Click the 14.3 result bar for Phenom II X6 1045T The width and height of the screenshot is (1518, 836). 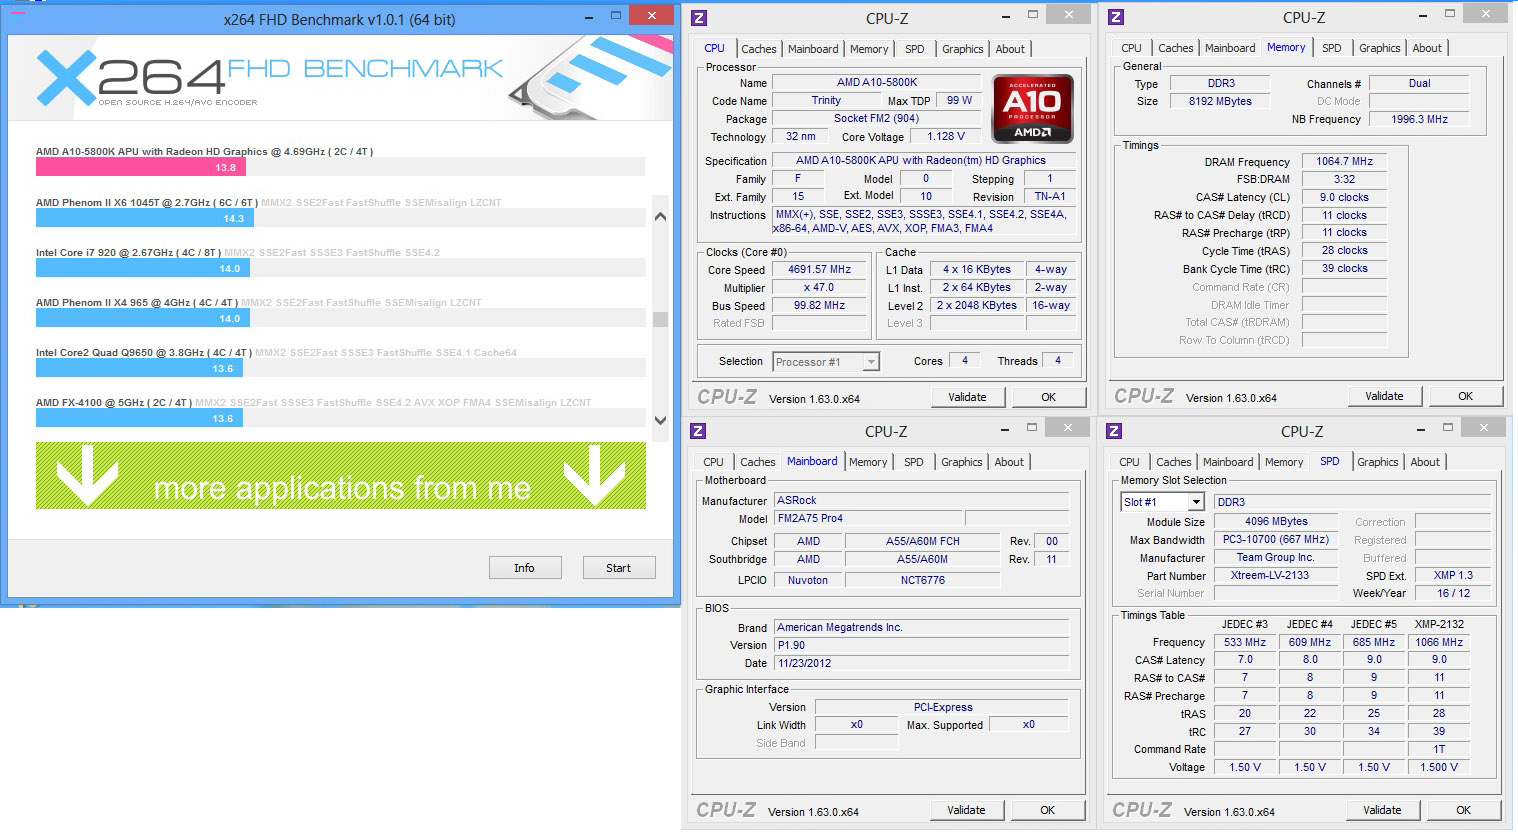pyautogui.click(x=145, y=218)
